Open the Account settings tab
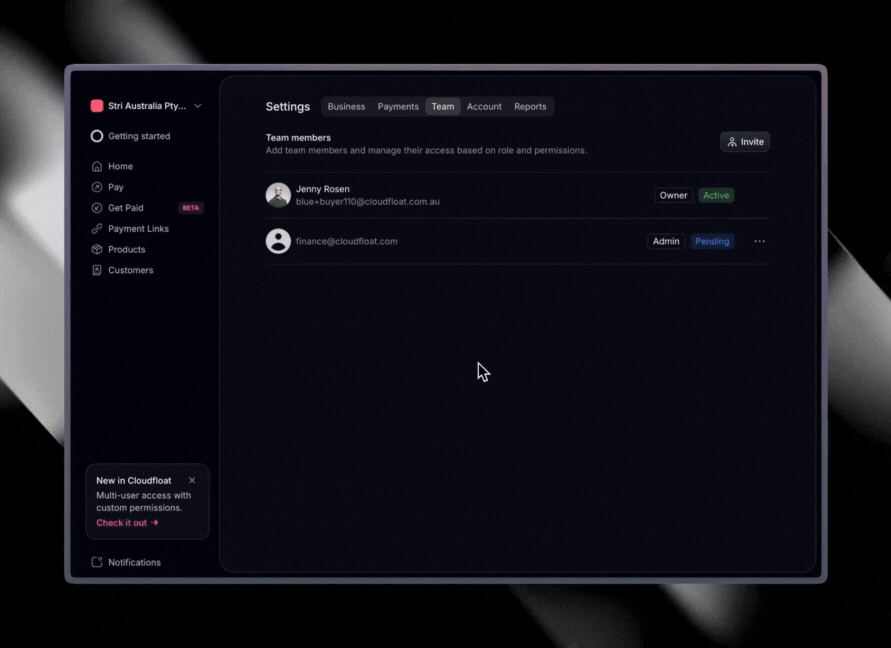The width and height of the screenshot is (891, 648). (x=484, y=106)
